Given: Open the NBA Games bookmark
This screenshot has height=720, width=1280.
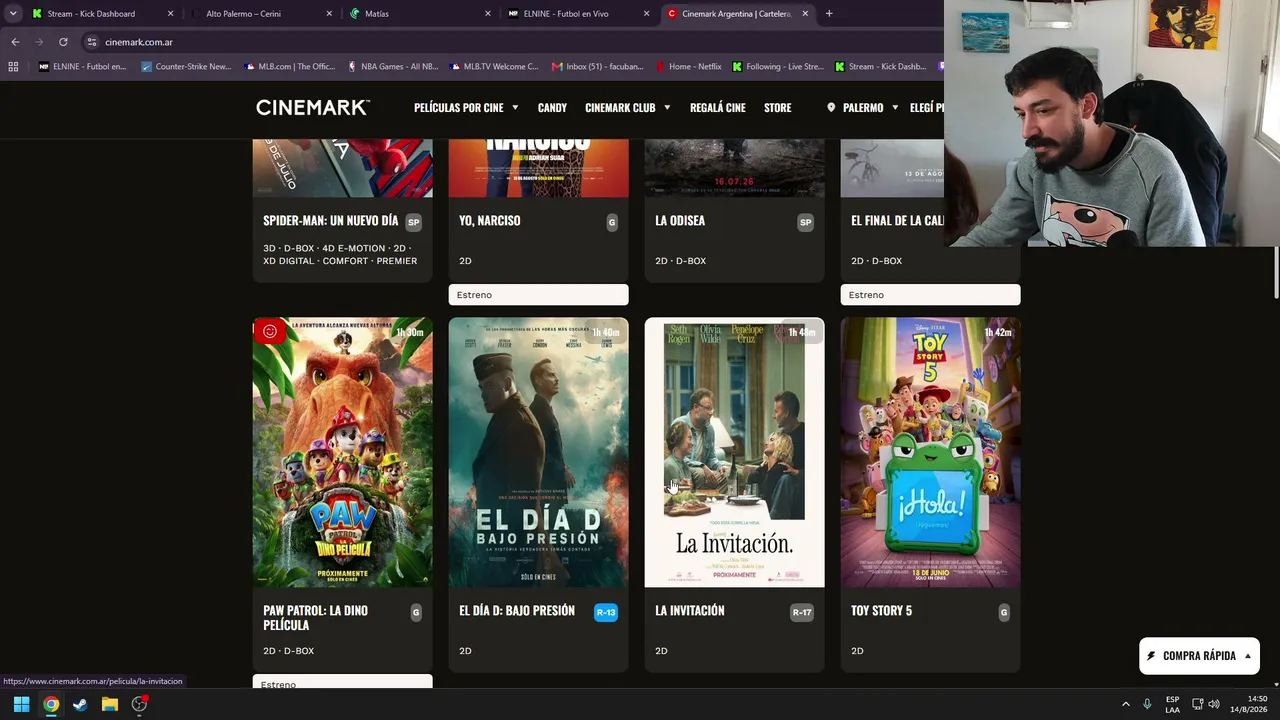Looking at the screenshot, I should (393, 67).
